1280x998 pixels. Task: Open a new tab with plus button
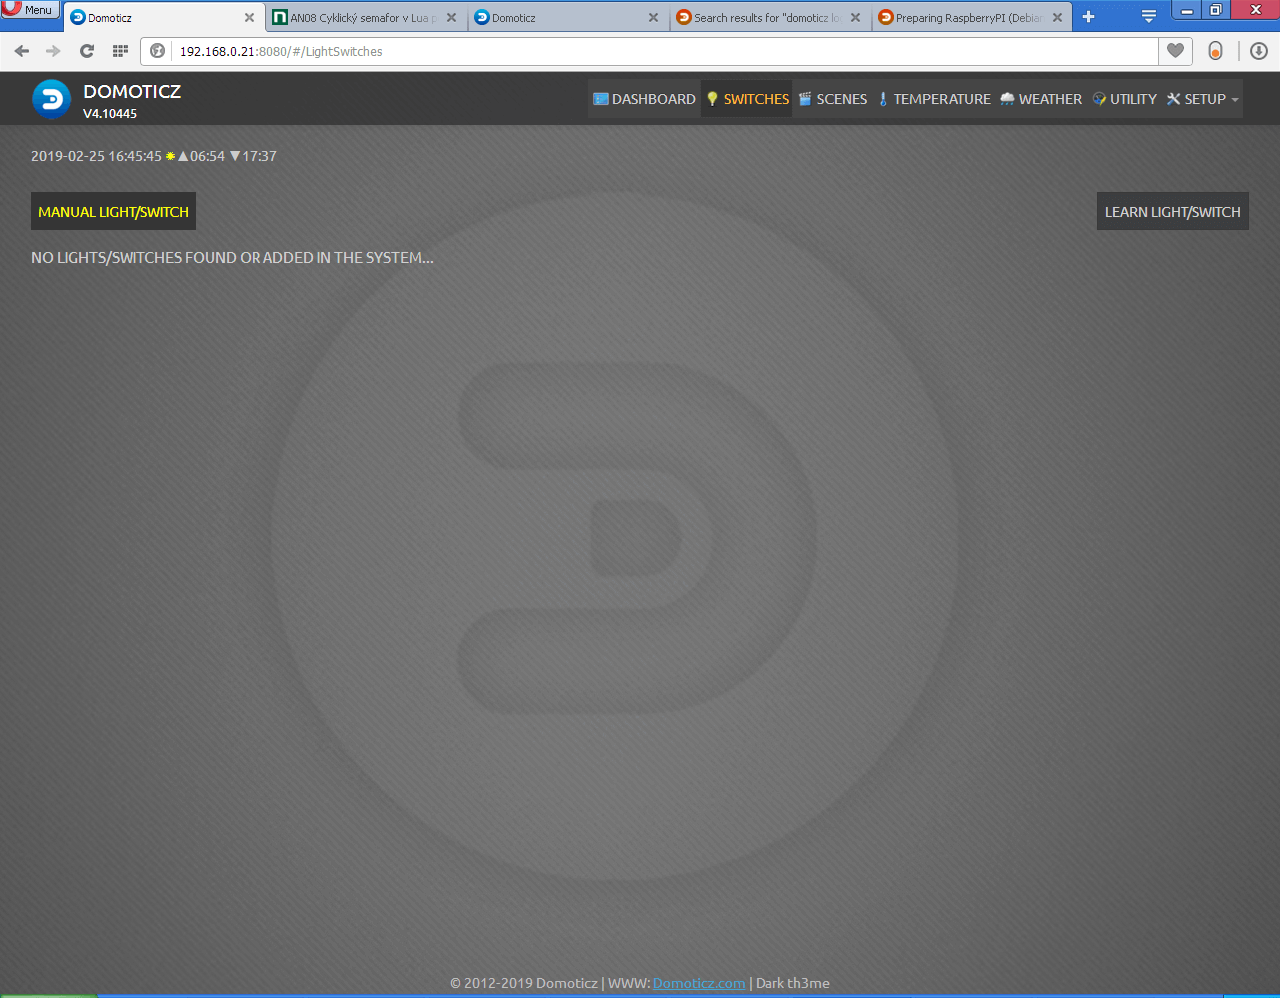1089,17
